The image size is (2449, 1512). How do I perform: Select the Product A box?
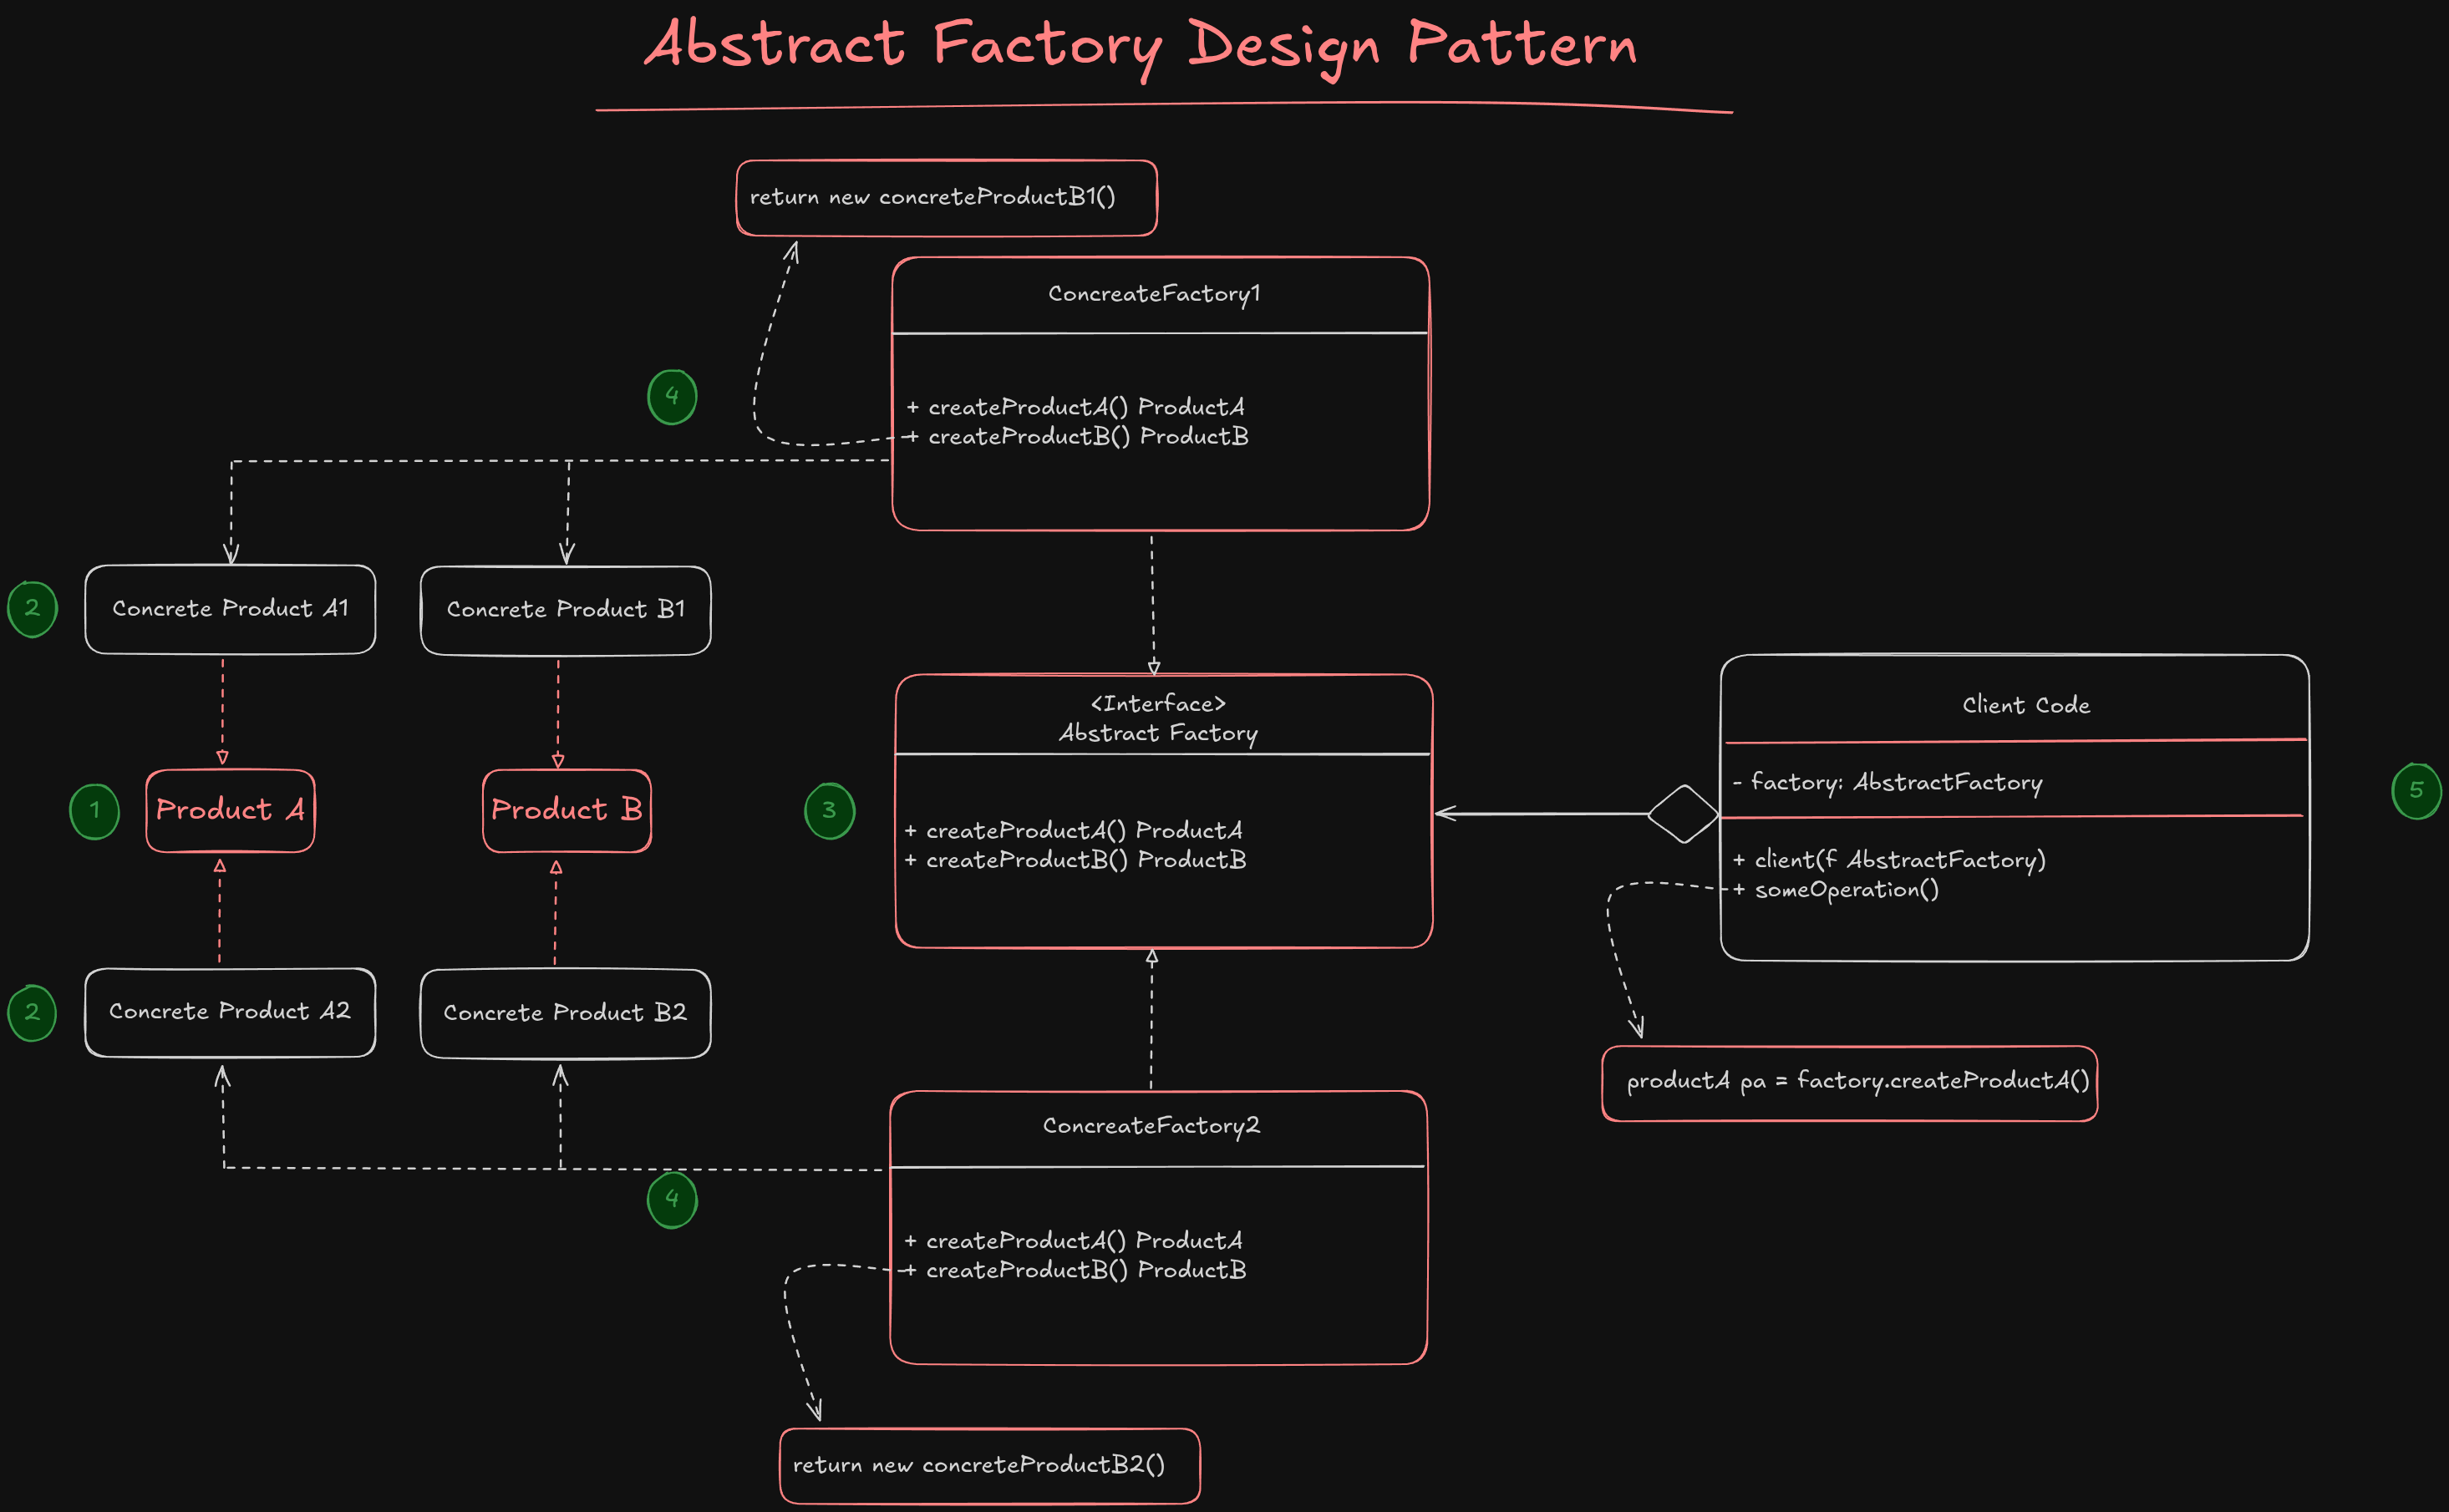(x=230, y=810)
